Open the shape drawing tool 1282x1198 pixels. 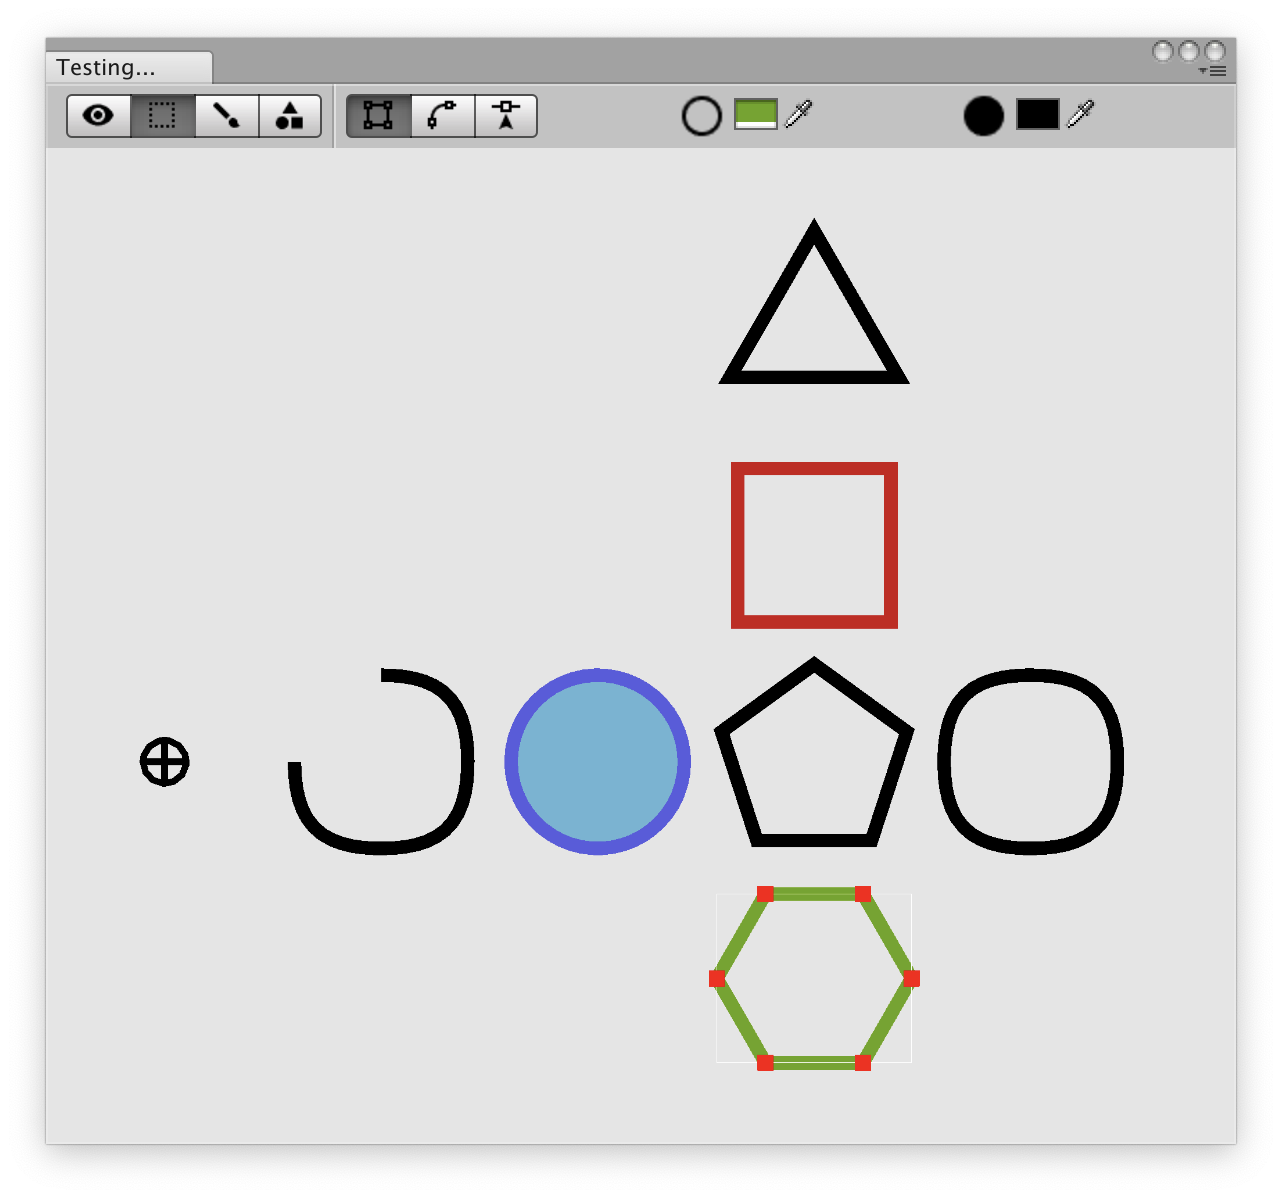pyautogui.click(x=289, y=115)
